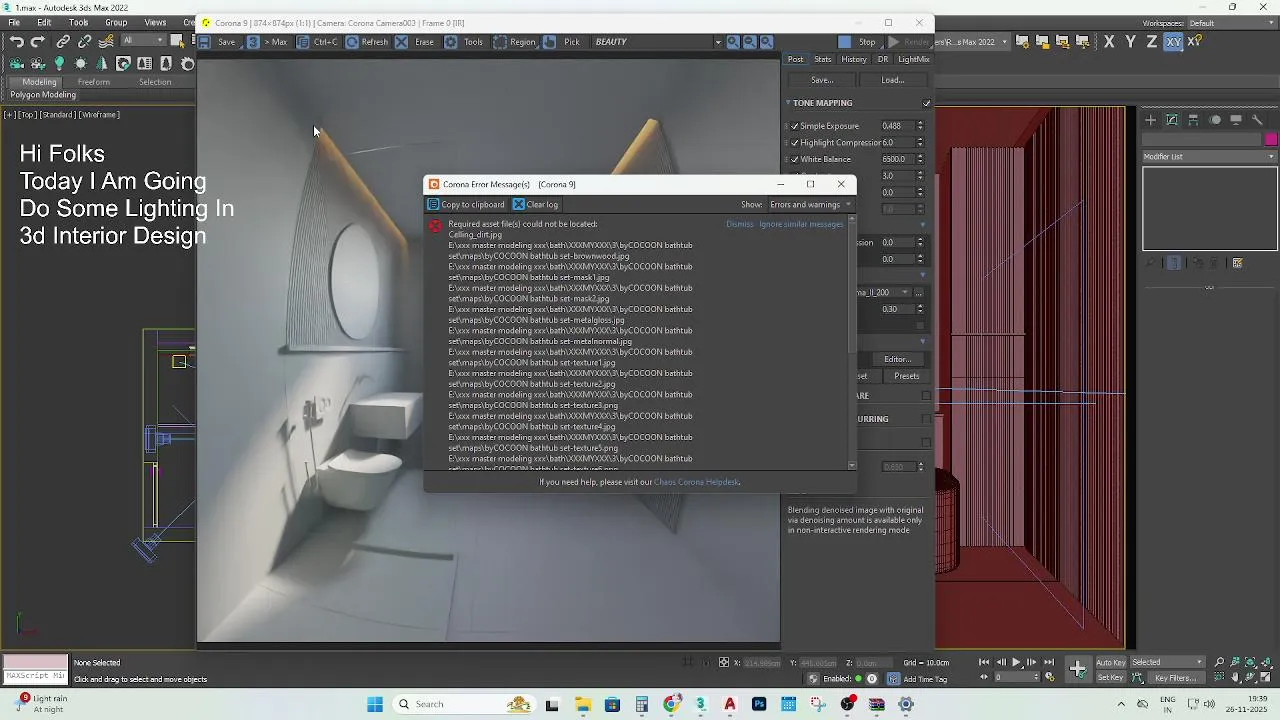The image size is (1280, 720).
Task: Open the Modify tab in command panel
Action: tap(1172, 120)
